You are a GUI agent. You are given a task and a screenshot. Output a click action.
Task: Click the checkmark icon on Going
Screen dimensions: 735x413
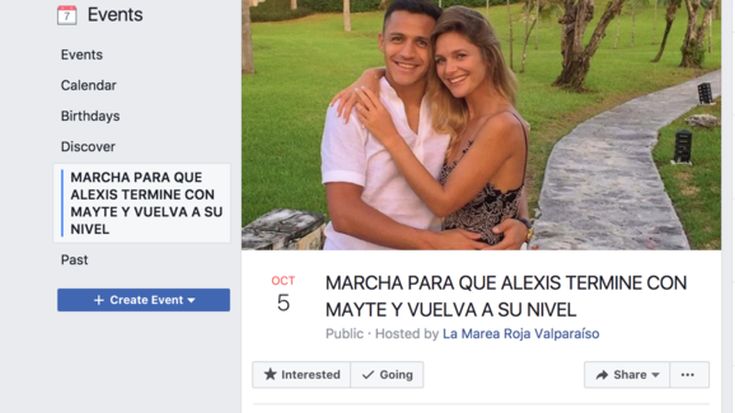[368, 375]
